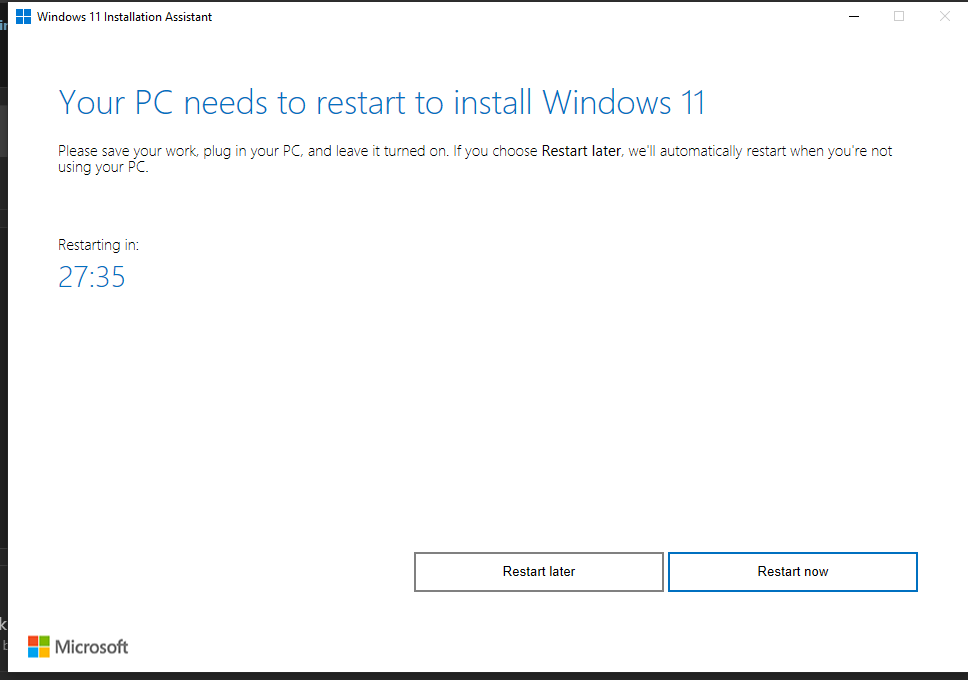The width and height of the screenshot is (968, 680).
Task: Click the "Restarting in:" label
Action: (98, 245)
